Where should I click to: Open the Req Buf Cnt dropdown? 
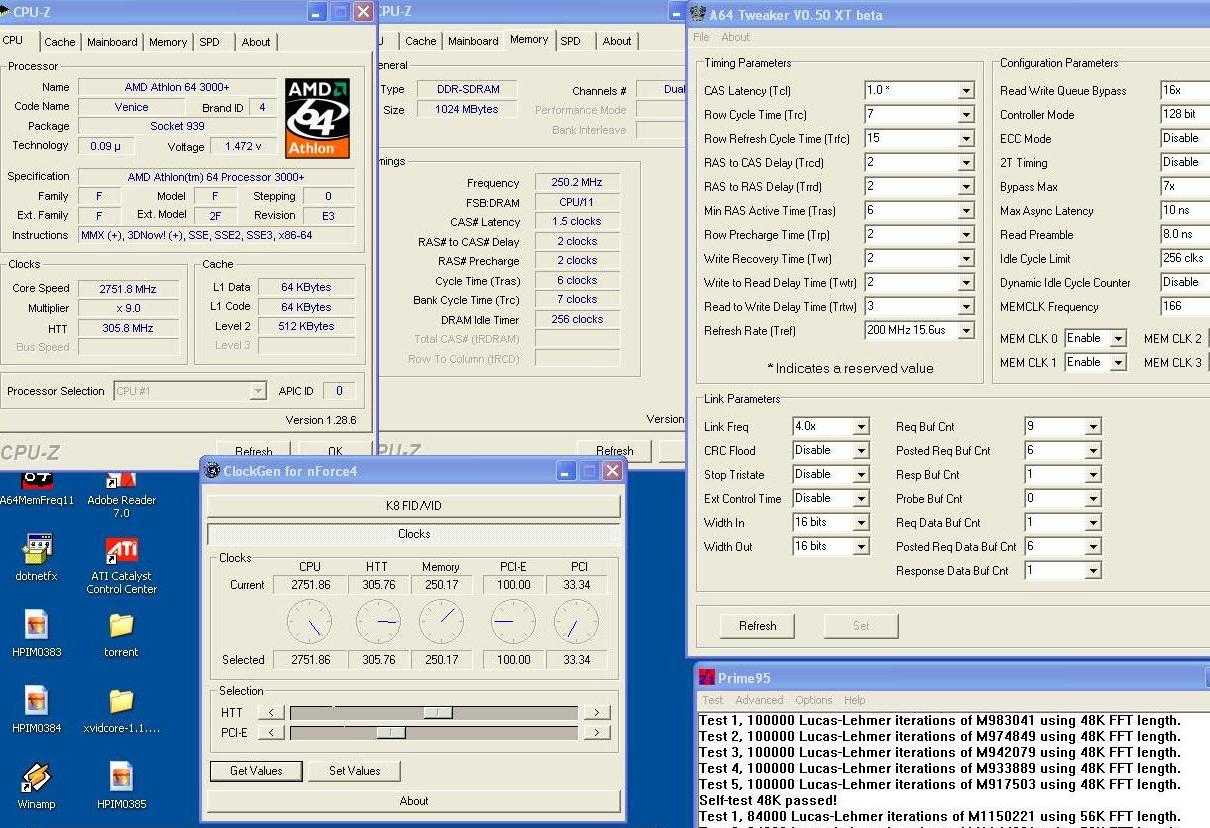1093,427
